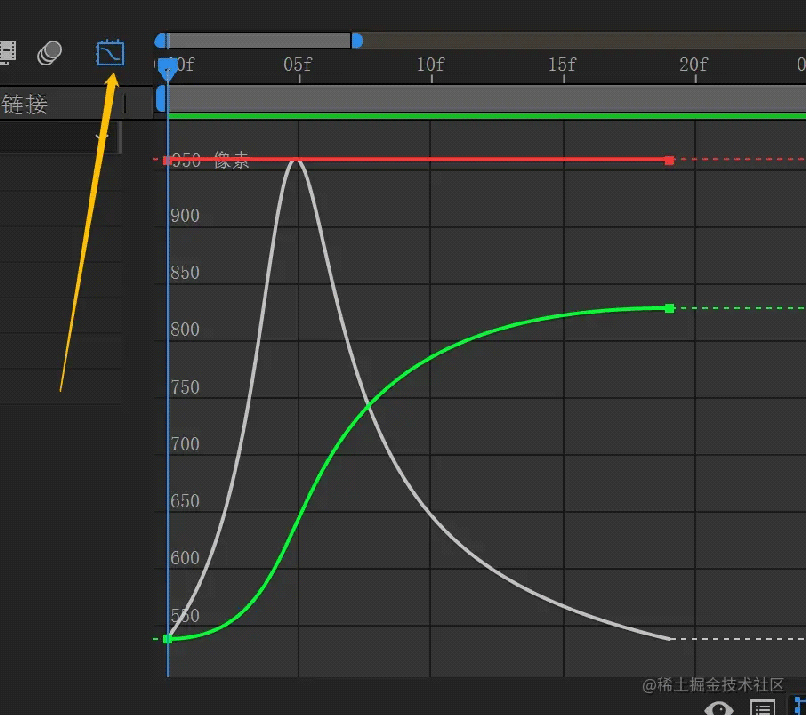Click the Motion Blur enable icon
Screen dimensions: 806x715
[x=49, y=53]
